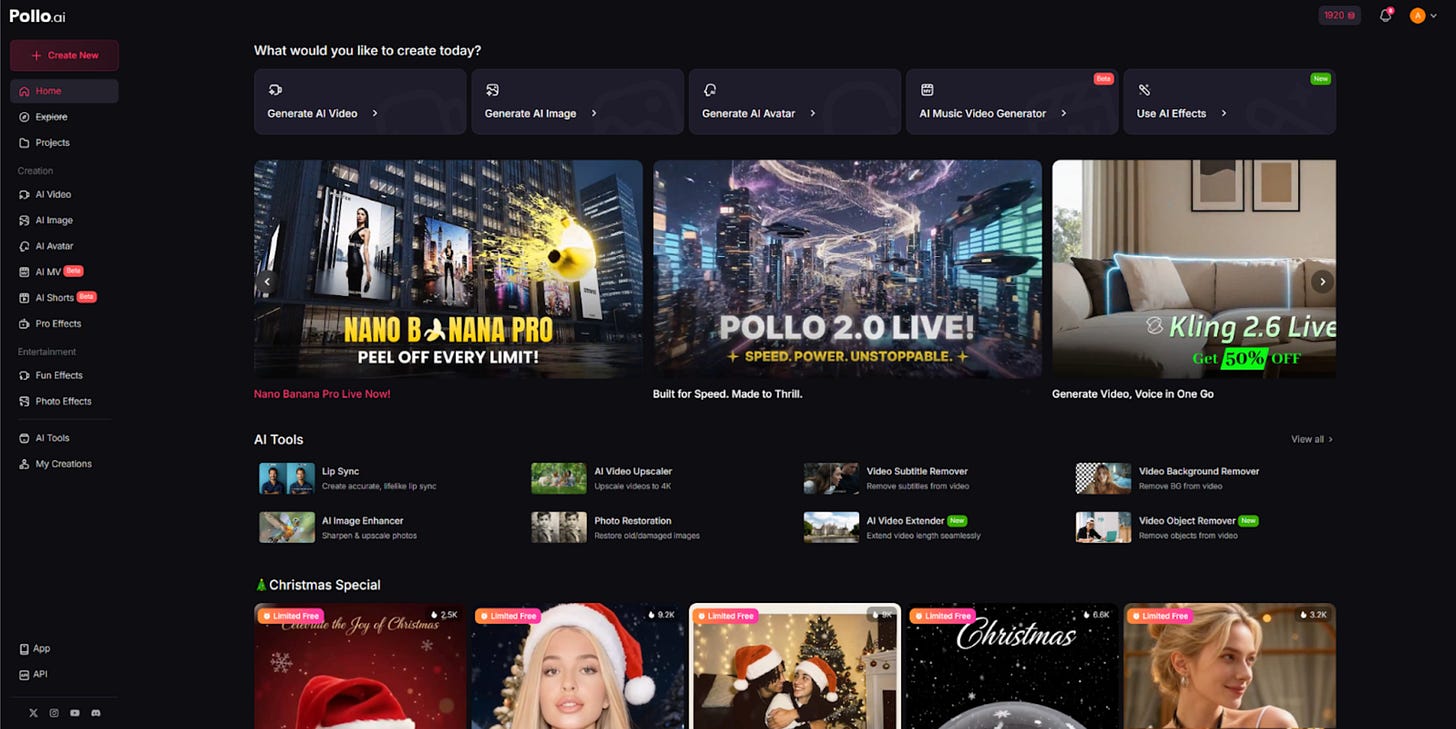The height and width of the screenshot is (729, 1456).
Task: Click the AI MV sidebar icon
Action: coord(25,272)
